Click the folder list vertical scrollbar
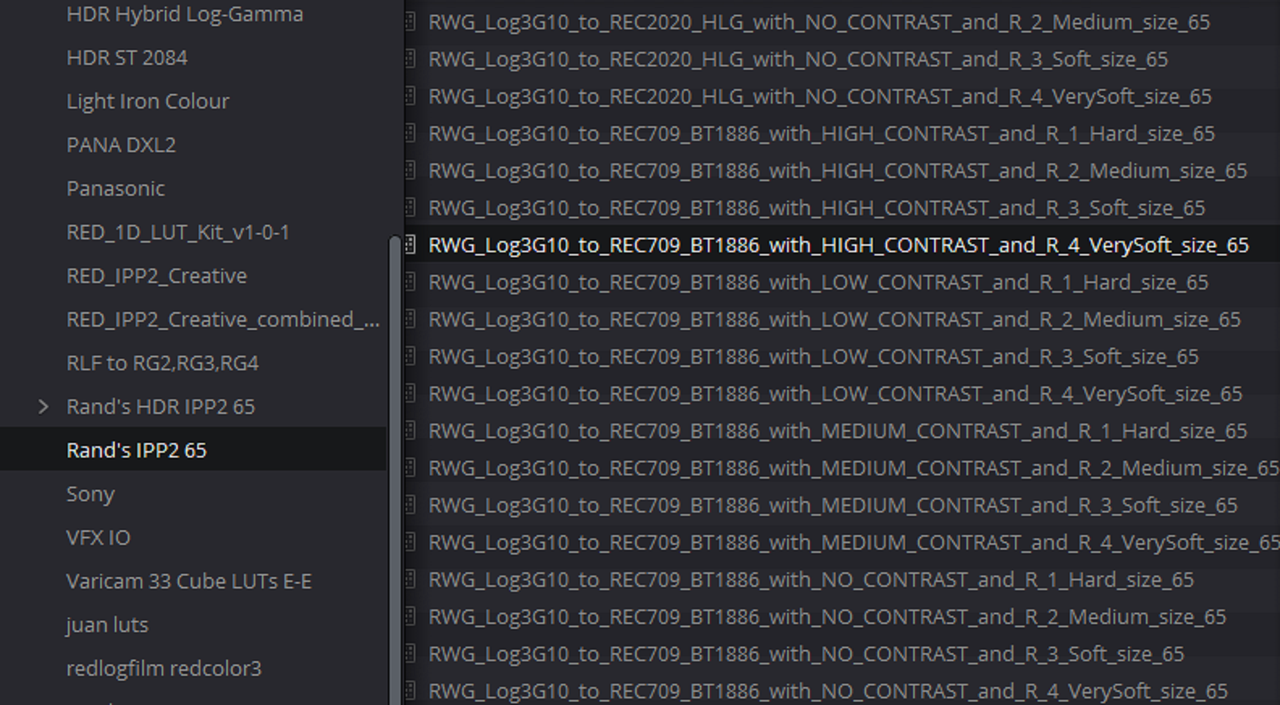The height and width of the screenshot is (705, 1280). click(x=395, y=470)
